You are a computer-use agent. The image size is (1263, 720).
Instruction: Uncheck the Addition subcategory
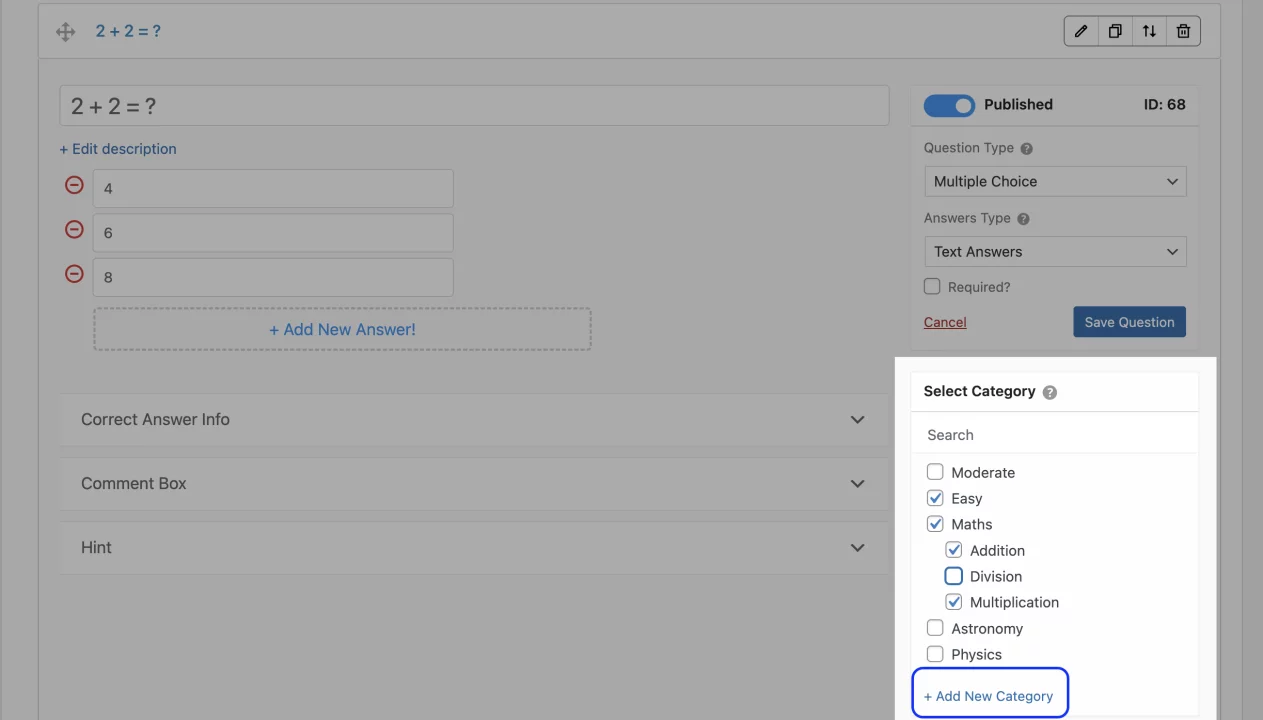[x=954, y=550]
